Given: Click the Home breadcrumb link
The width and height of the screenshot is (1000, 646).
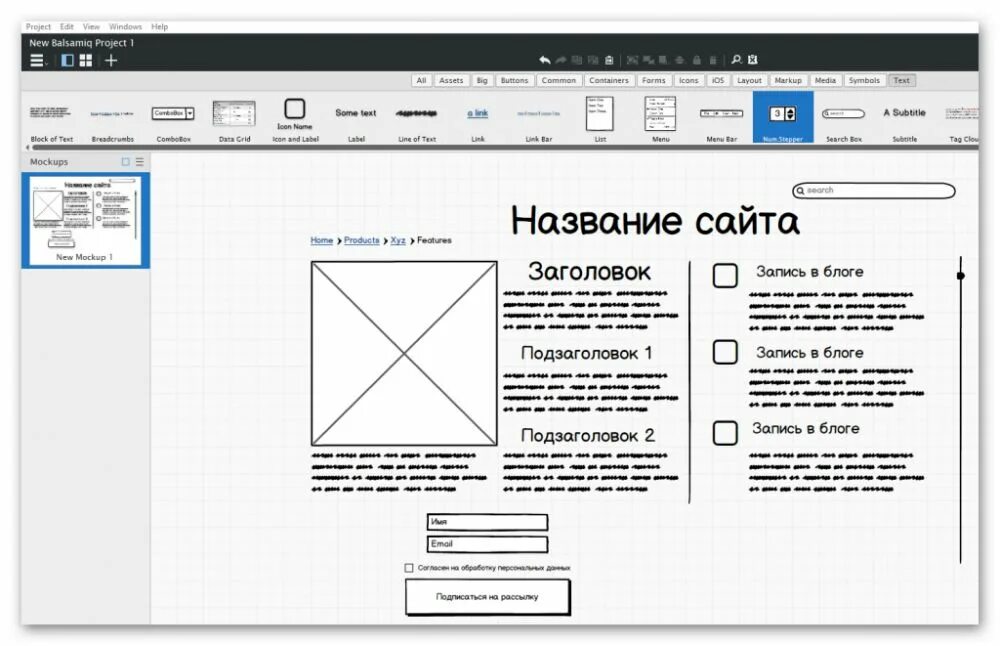Looking at the screenshot, I should (321, 240).
